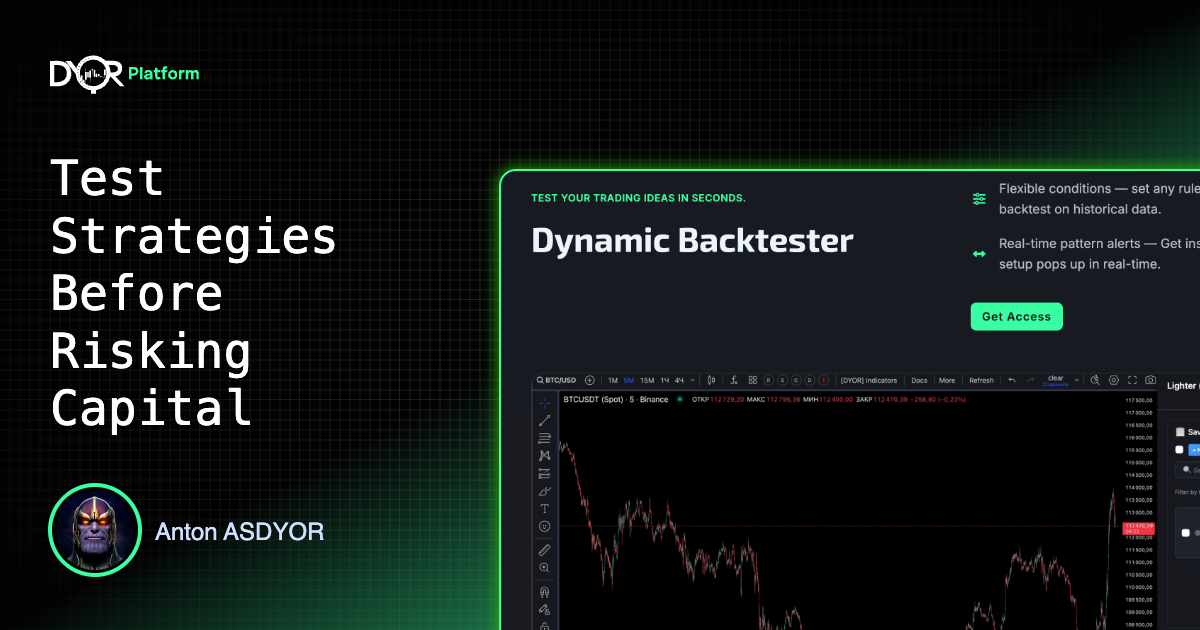Click the blue button in saved panel

click(x=1194, y=450)
